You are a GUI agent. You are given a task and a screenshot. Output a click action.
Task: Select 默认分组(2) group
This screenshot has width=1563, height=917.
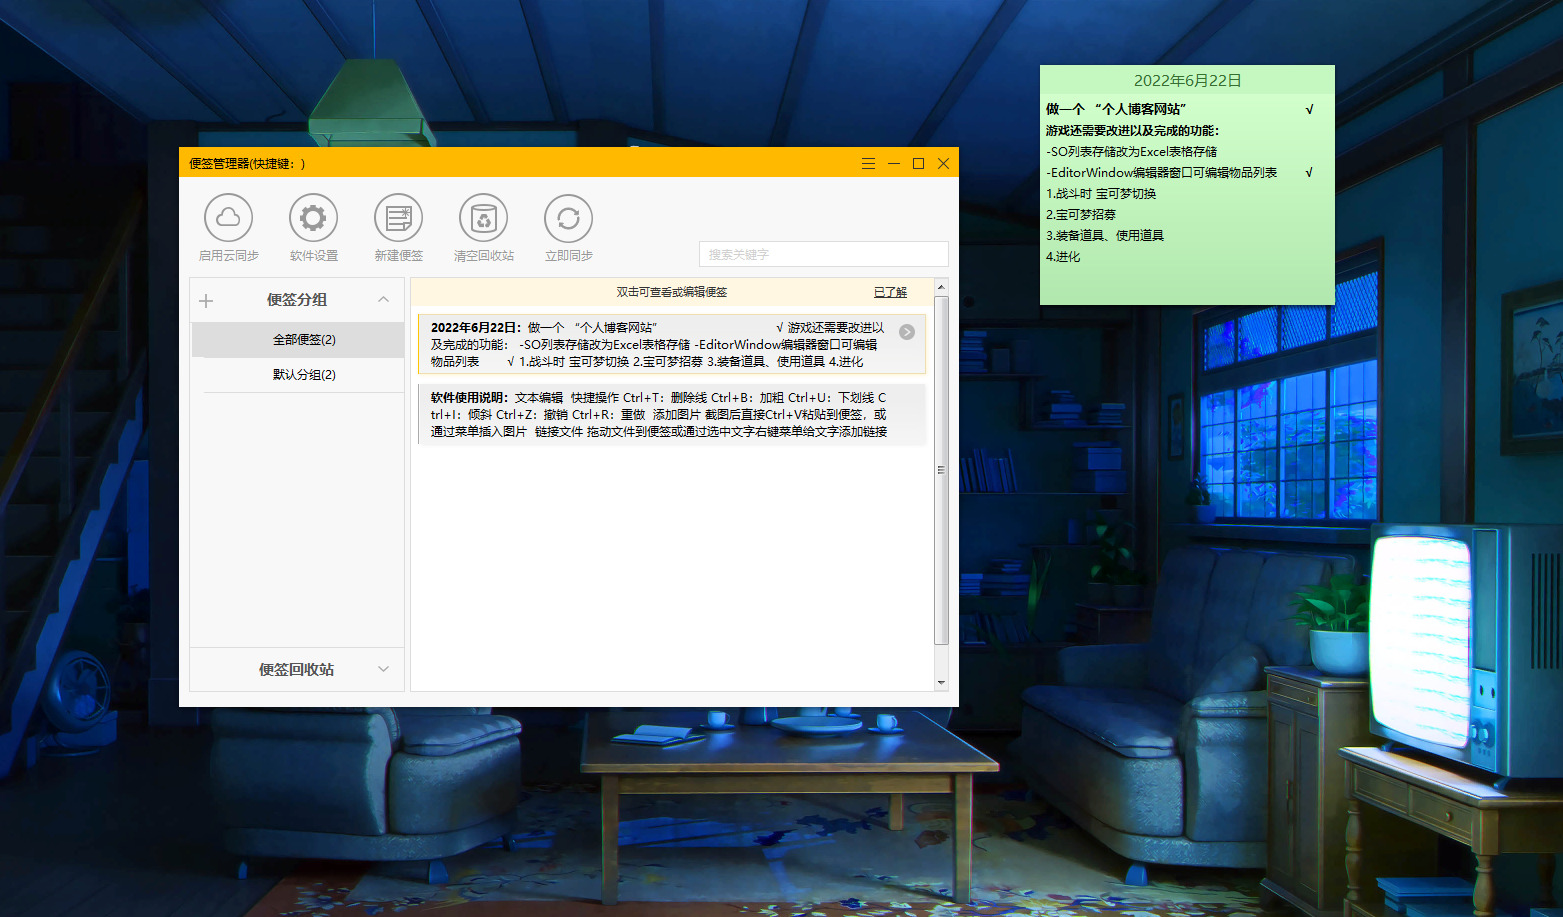click(x=297, y=375)
